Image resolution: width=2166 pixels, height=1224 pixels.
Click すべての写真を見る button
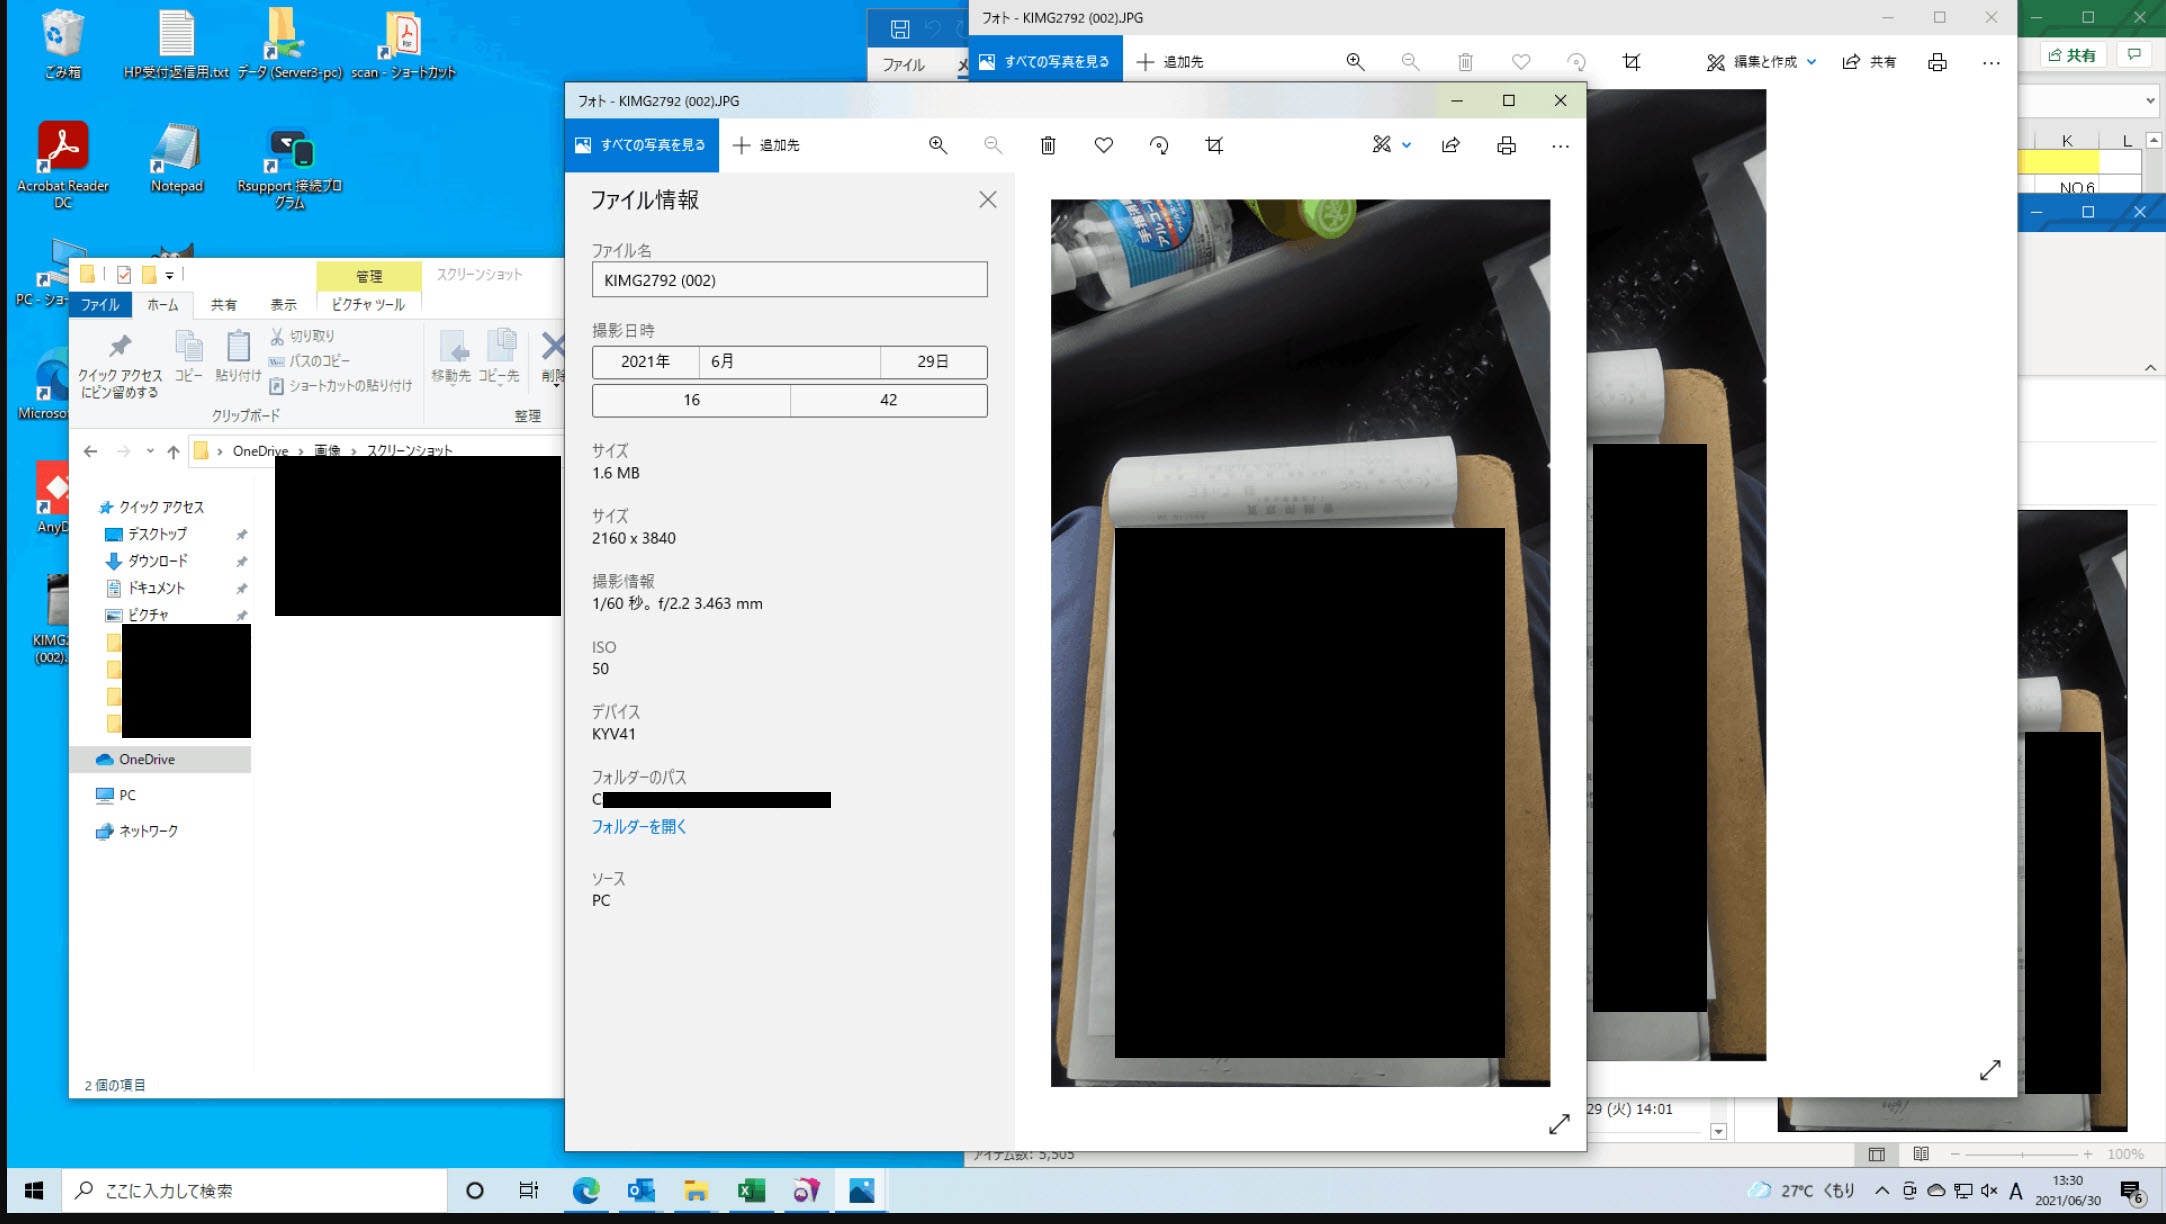click(x=641, y=145)
